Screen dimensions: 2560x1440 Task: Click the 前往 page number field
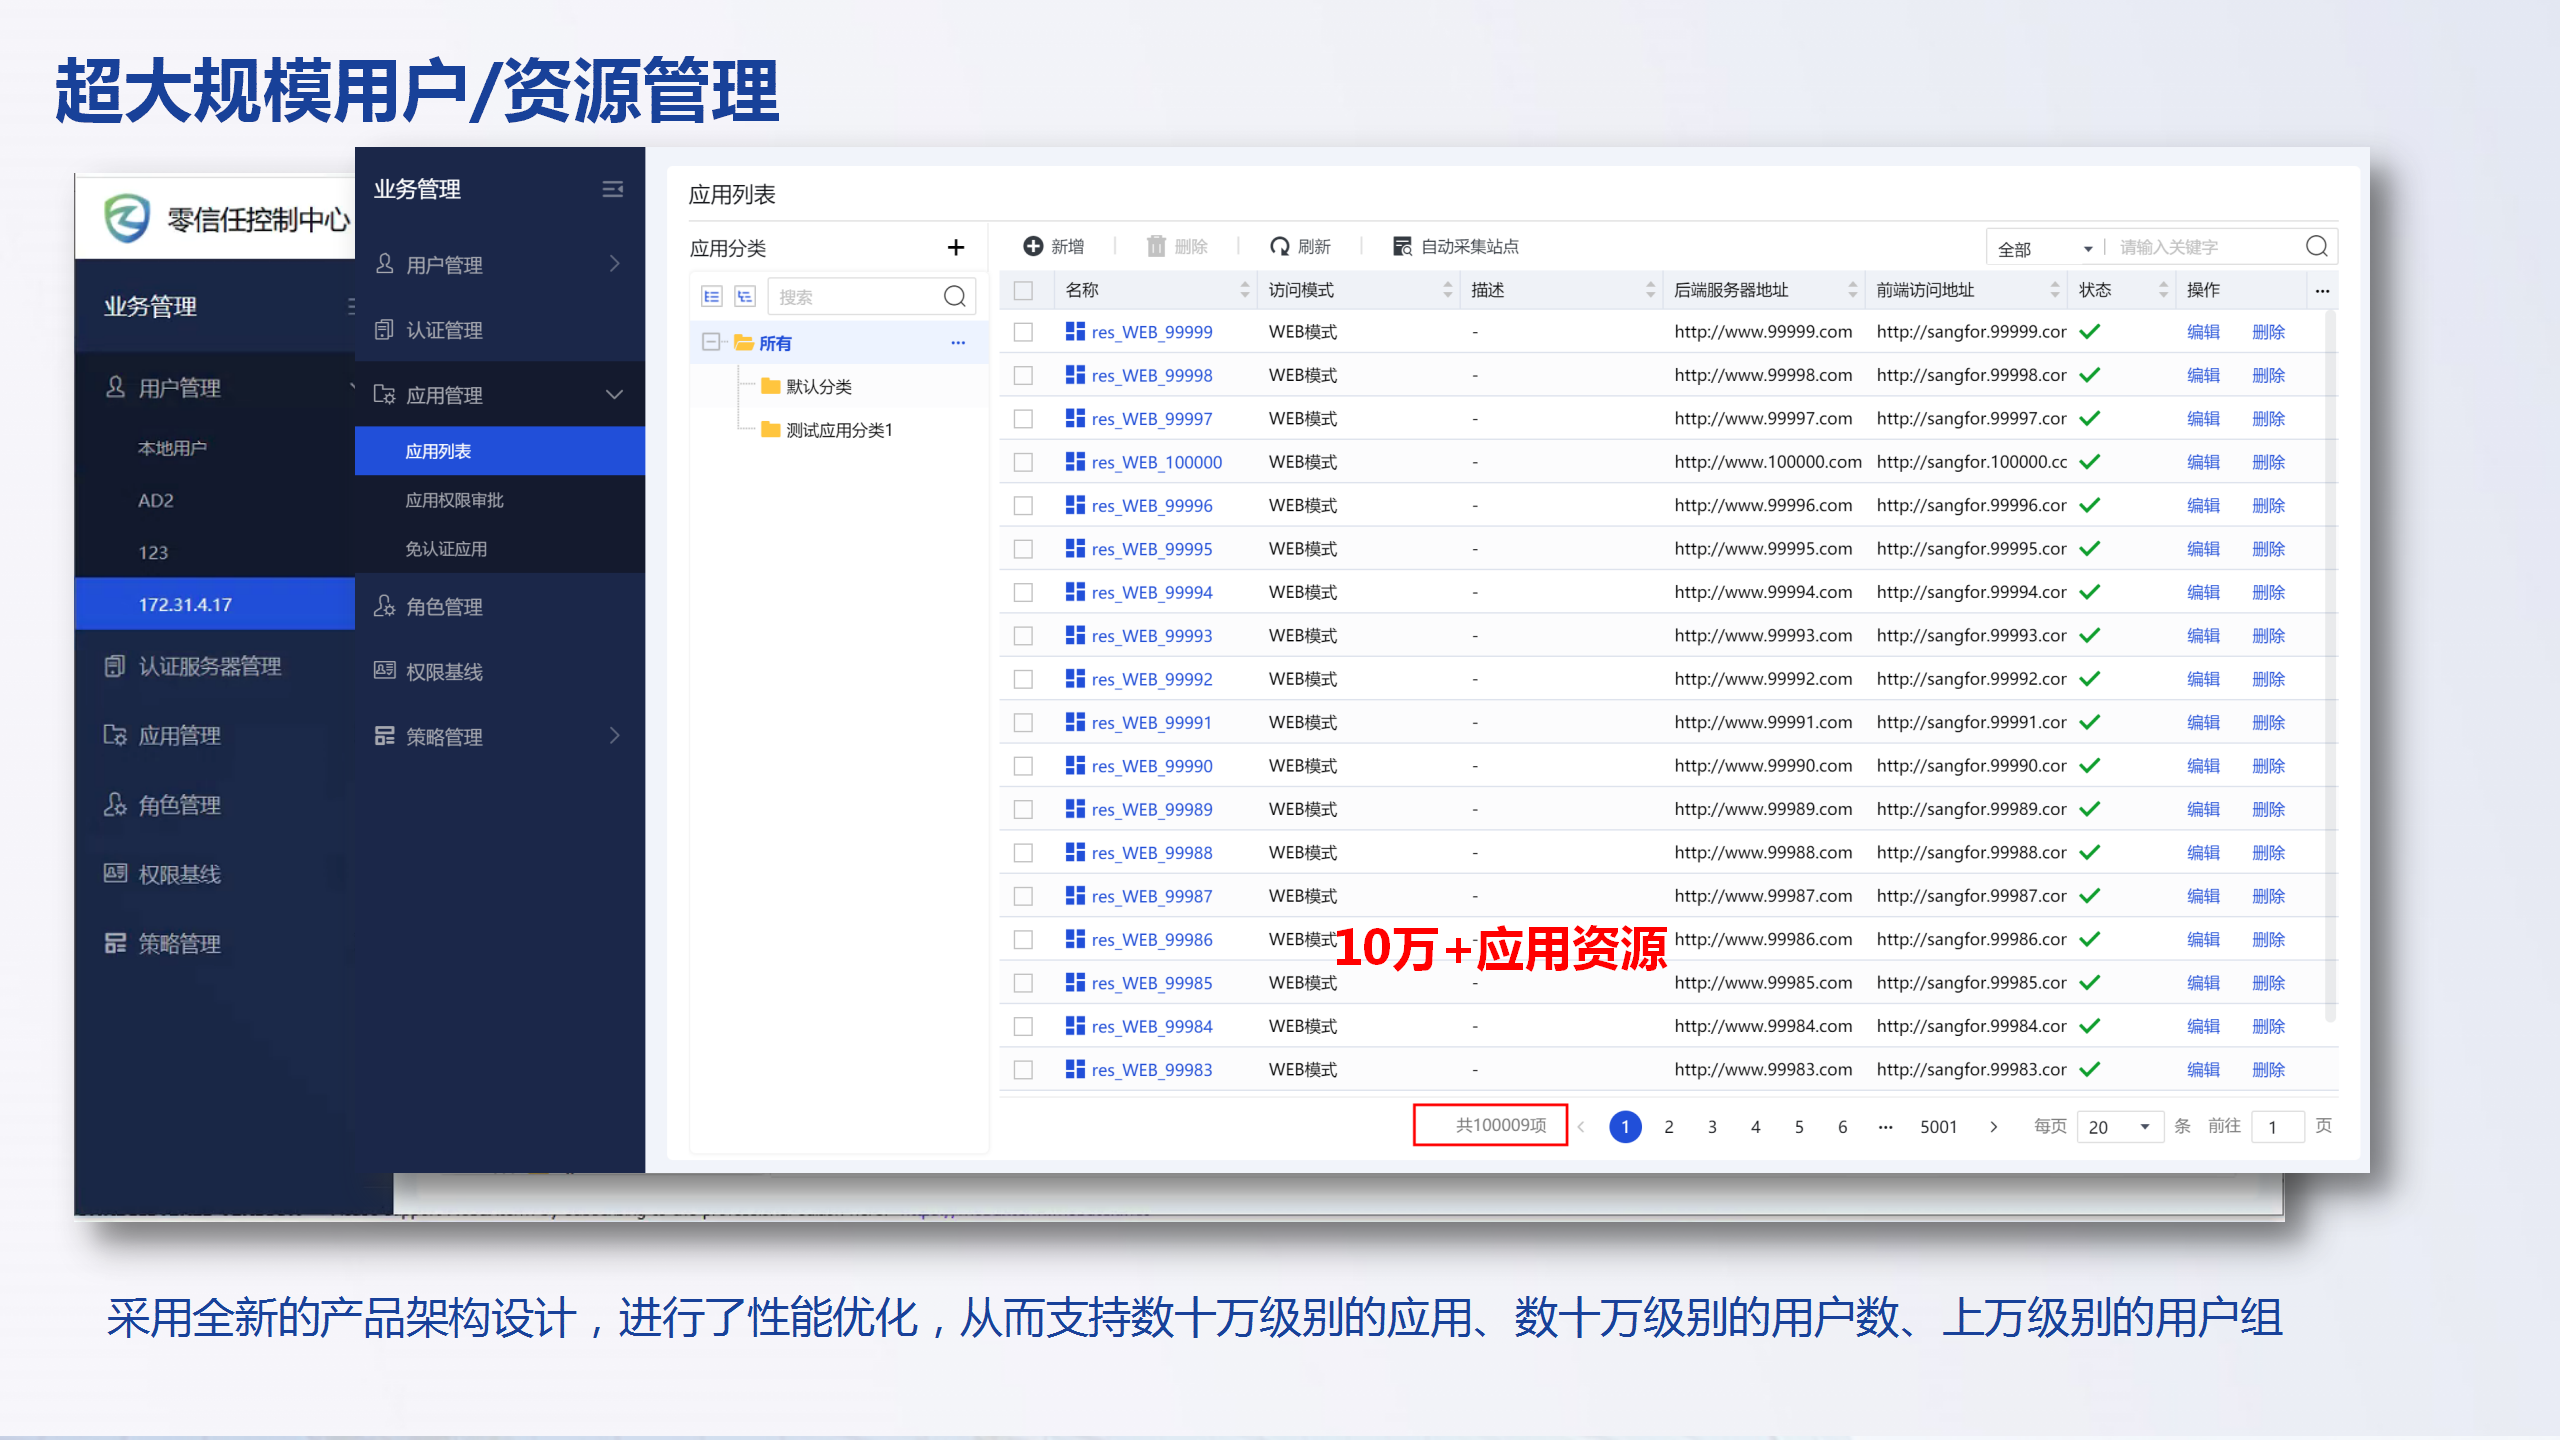point(2277,1127)
